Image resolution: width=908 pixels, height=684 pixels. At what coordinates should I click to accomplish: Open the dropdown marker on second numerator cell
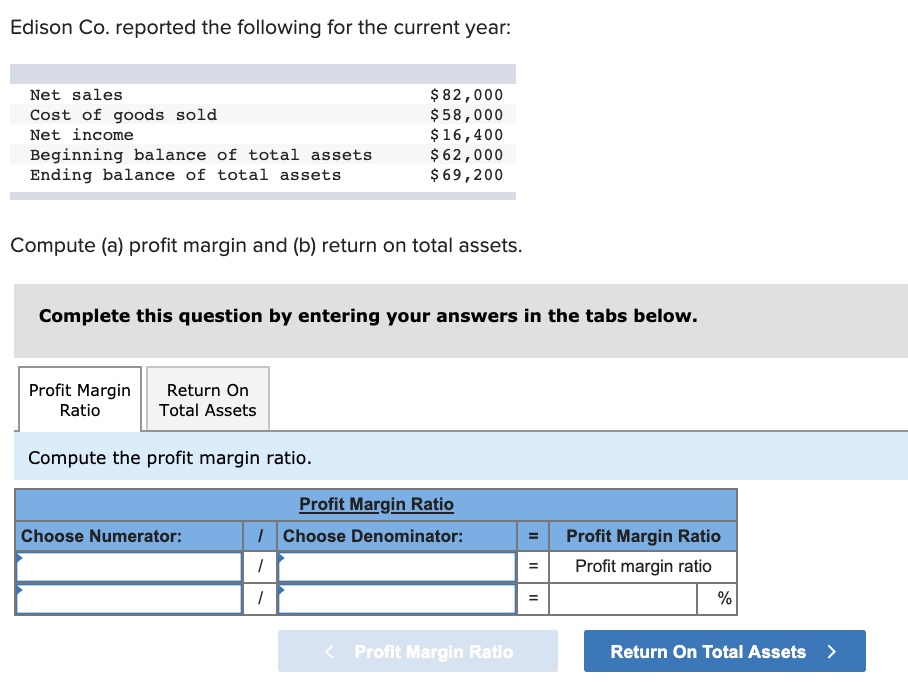(x=20, y=592)
